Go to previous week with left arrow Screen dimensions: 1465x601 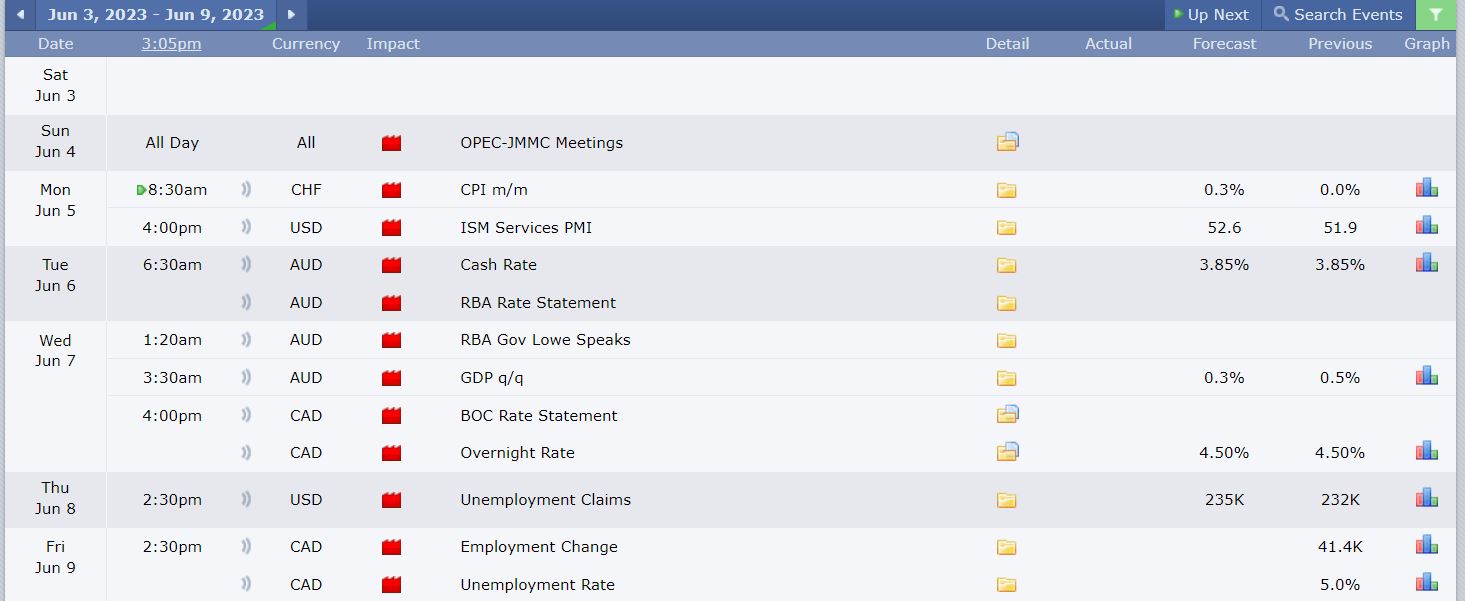click(x=20, y=15)
